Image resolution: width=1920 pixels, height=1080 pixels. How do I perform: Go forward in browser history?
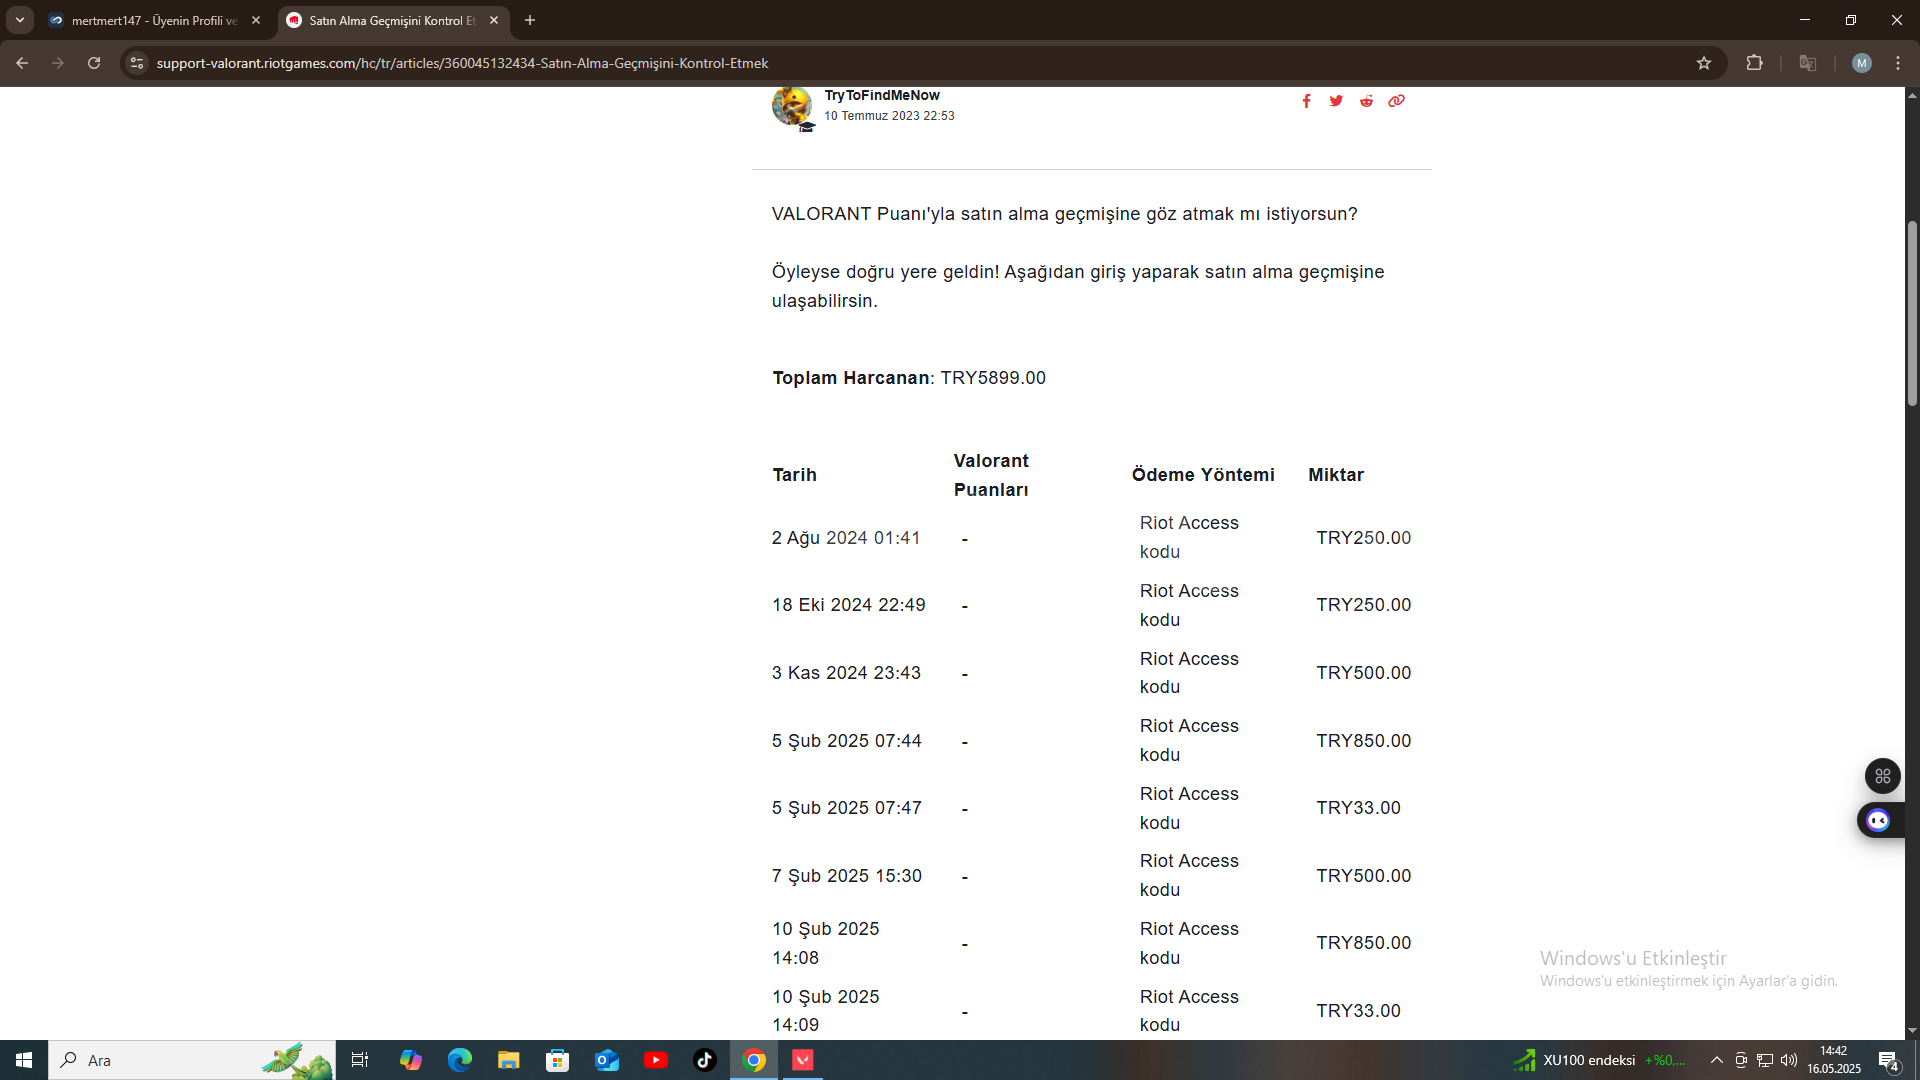(x=58, y=63)
